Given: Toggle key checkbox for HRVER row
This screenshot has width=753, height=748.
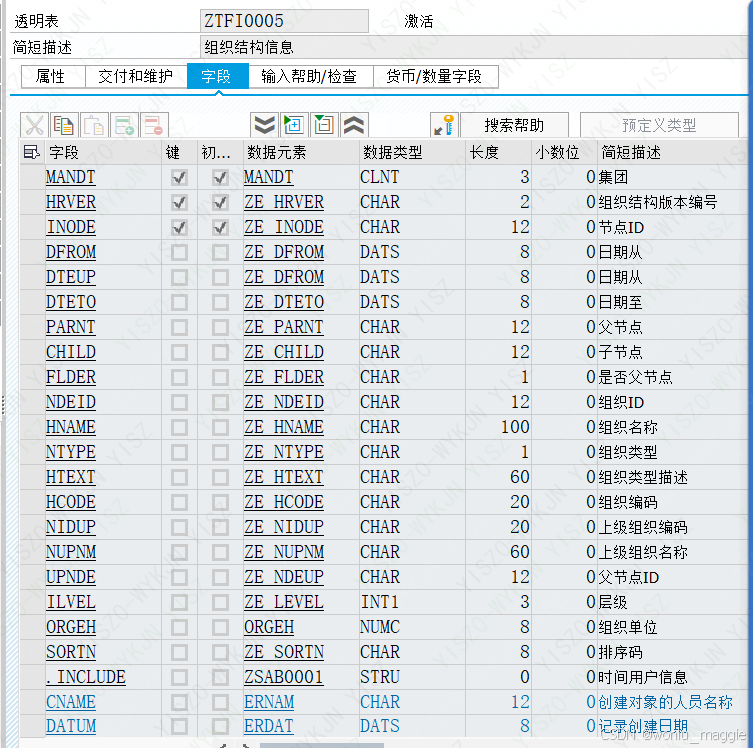Looking at the screenshot, I should 179,203.
